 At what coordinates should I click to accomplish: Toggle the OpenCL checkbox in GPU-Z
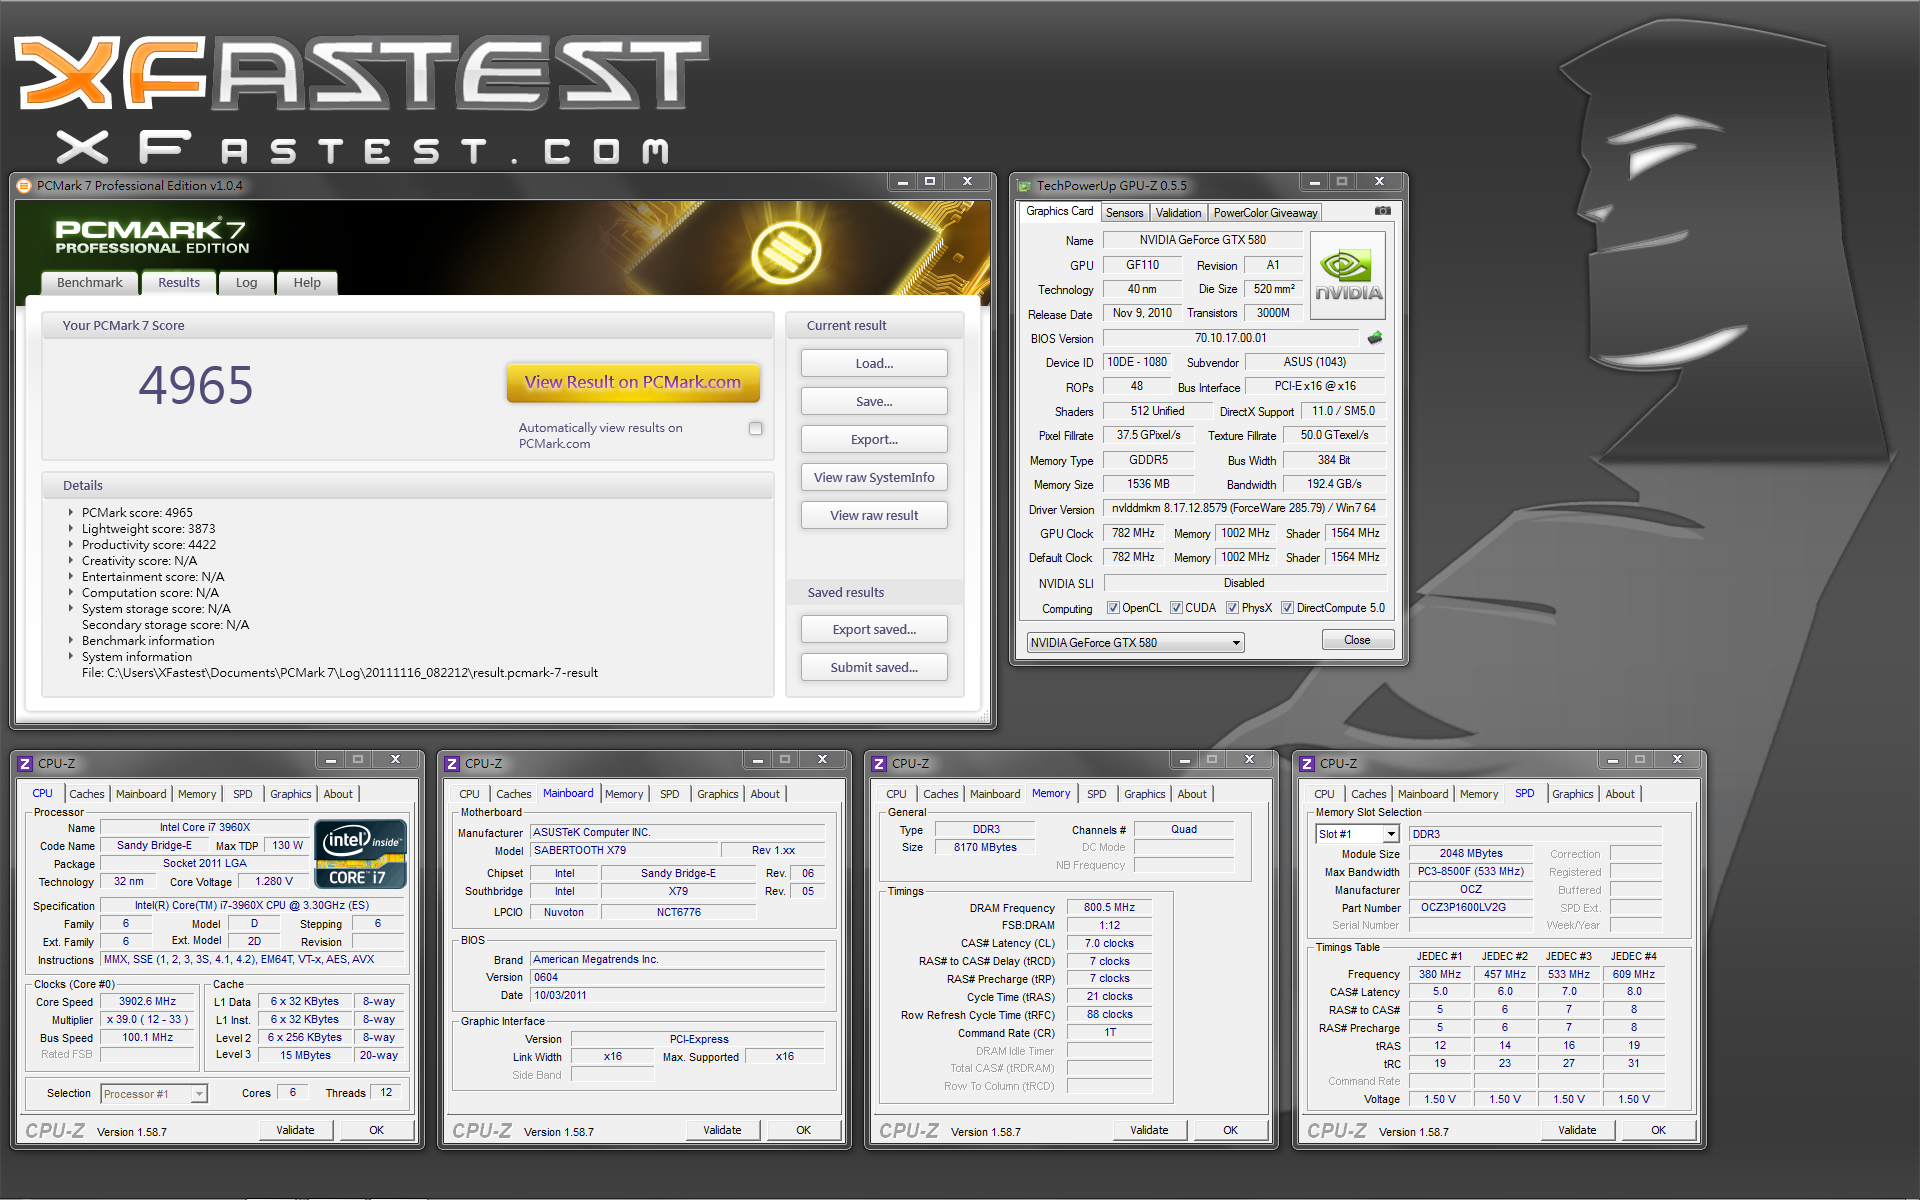click(x=1113, y=608)
